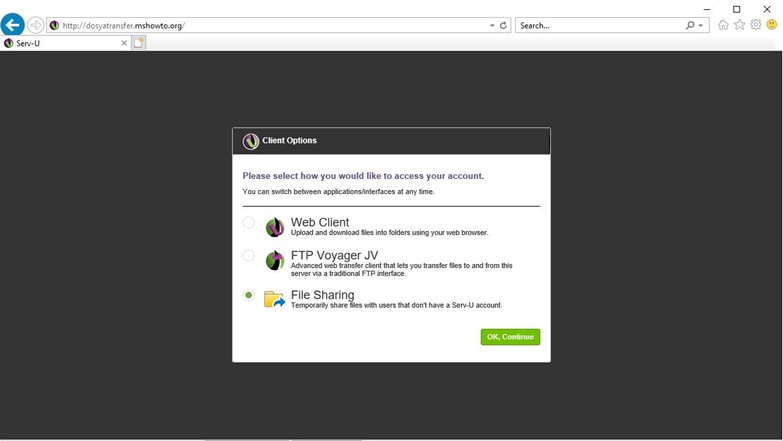The height and width of the screenshot is (441, 783).
Task: Click the smiley feedback icon
Action: (x=772, y=24)
